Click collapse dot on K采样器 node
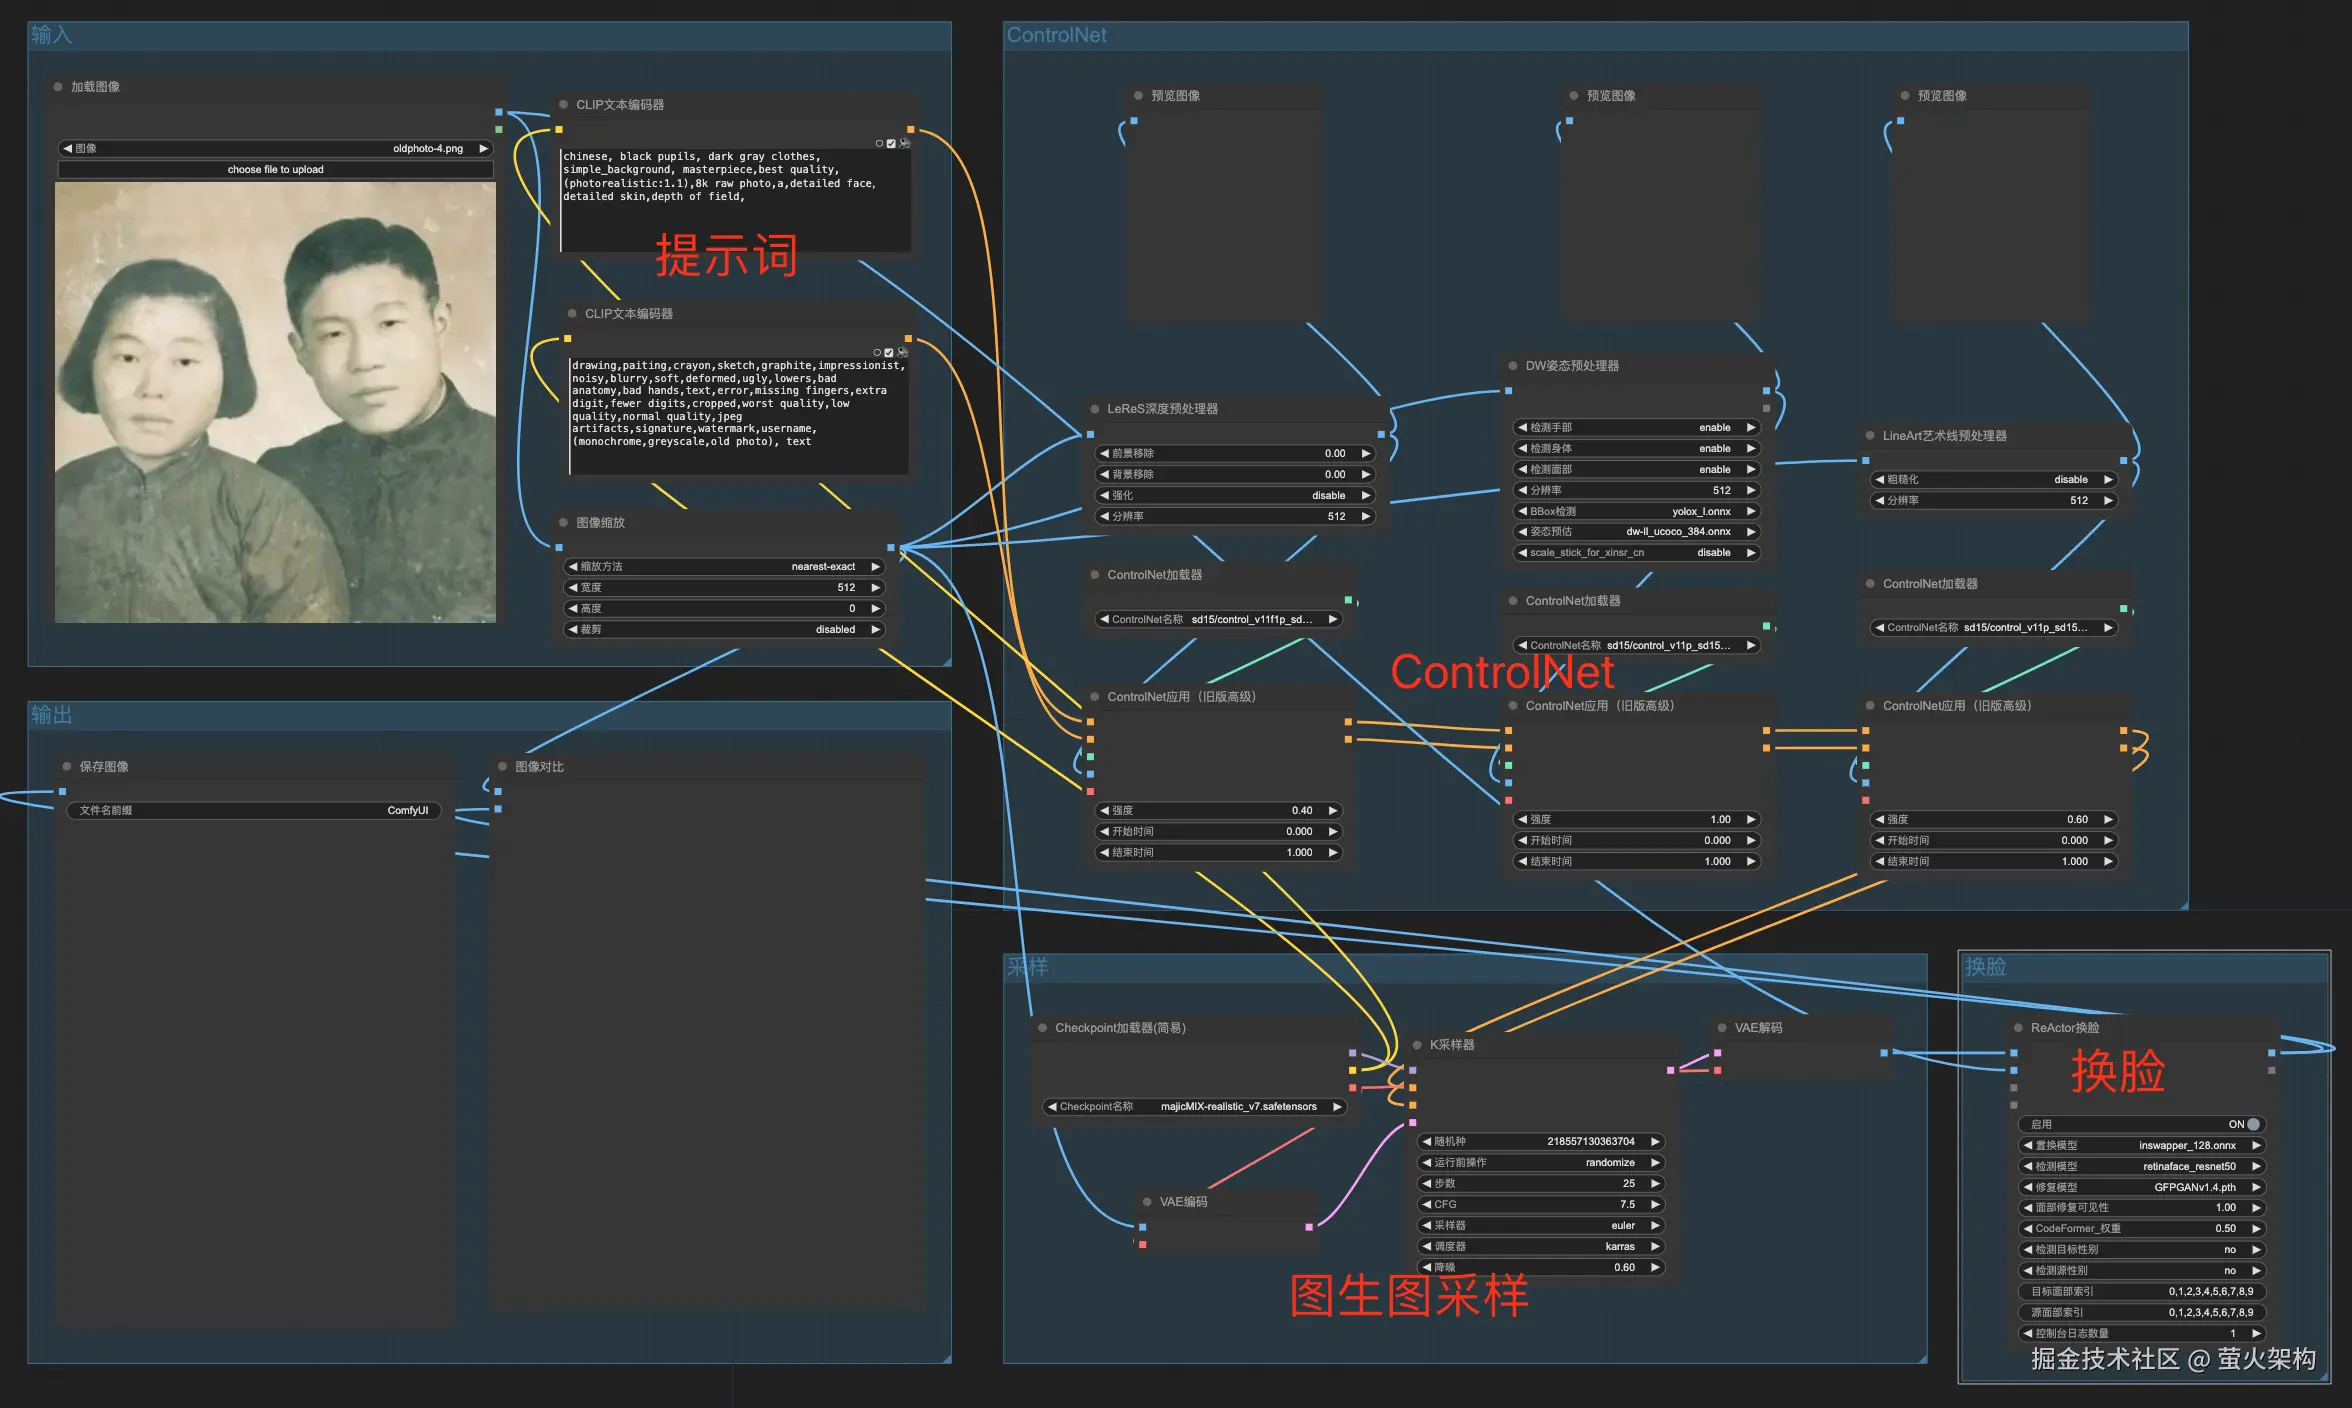Screen dimensions: 2352x1408 point(1418,1045)
